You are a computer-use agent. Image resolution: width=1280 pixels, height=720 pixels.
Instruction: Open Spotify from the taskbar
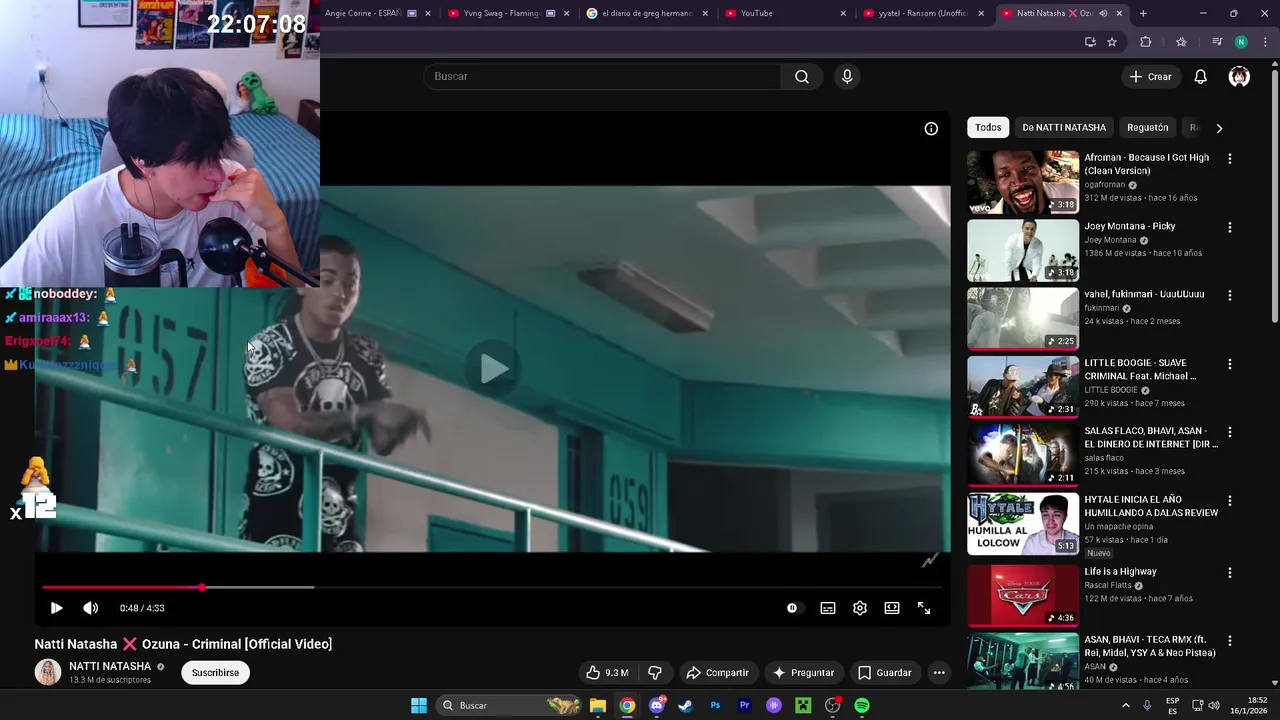pos(862,706)
